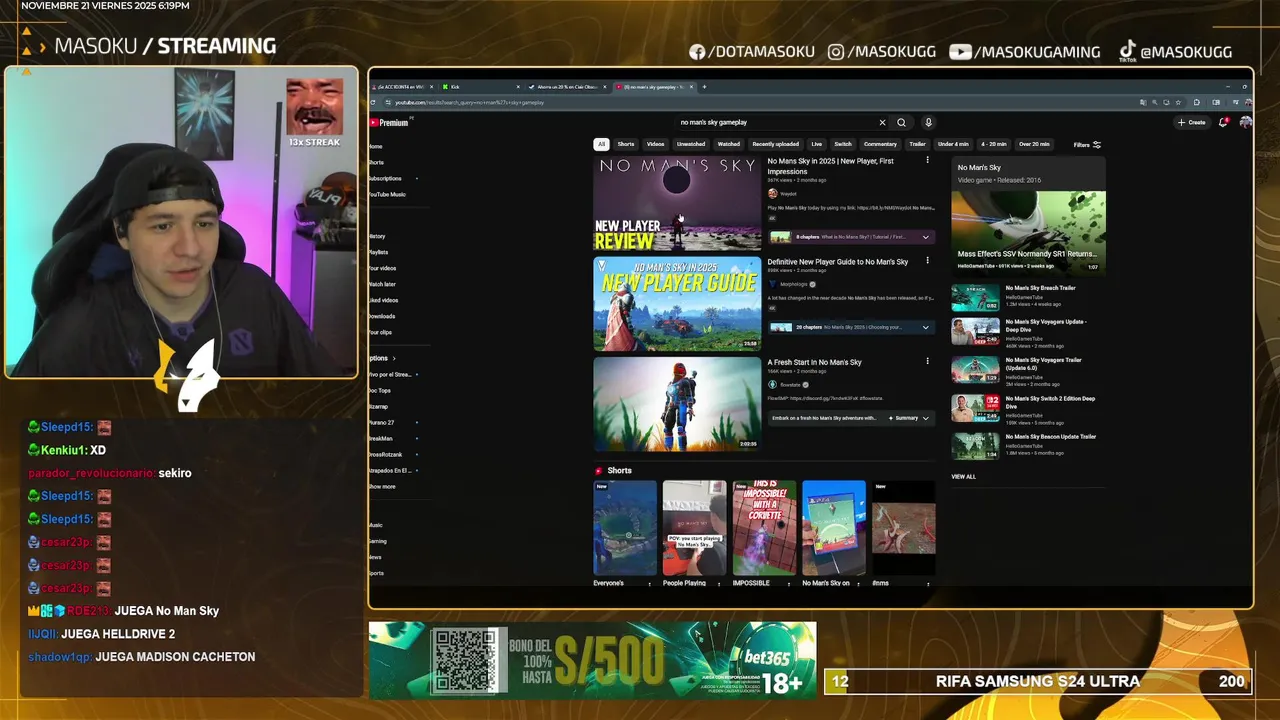1280x720 pixels.
Task: Select the Recently uploaded filter chip
Action: (776, 144)
